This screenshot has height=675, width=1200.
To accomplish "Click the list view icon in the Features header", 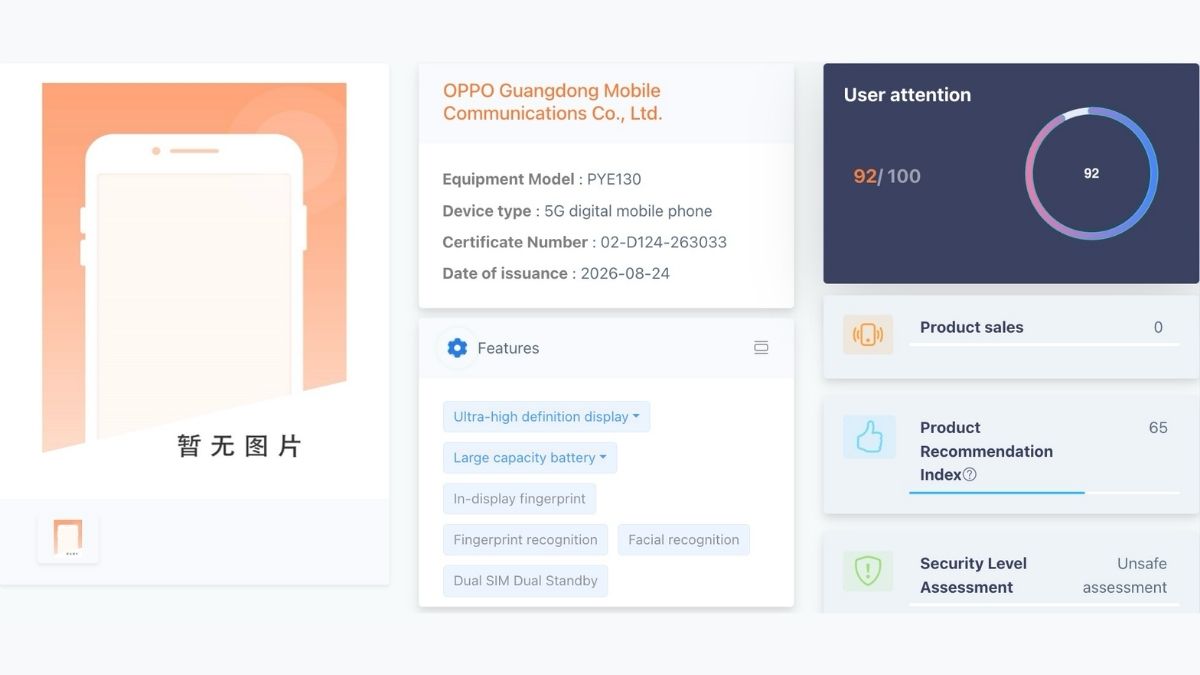I will (761, 348).
